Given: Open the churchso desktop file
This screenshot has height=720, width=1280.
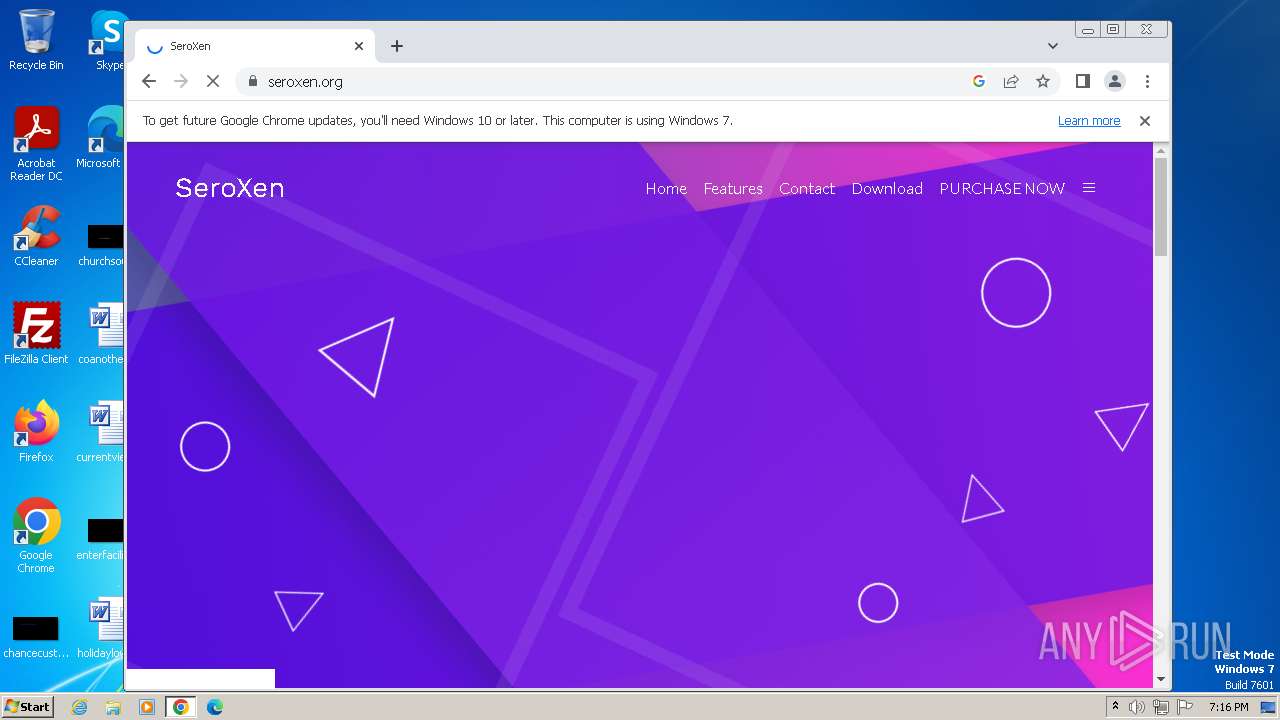Looking at the screenshot, I should coord(101,245).
